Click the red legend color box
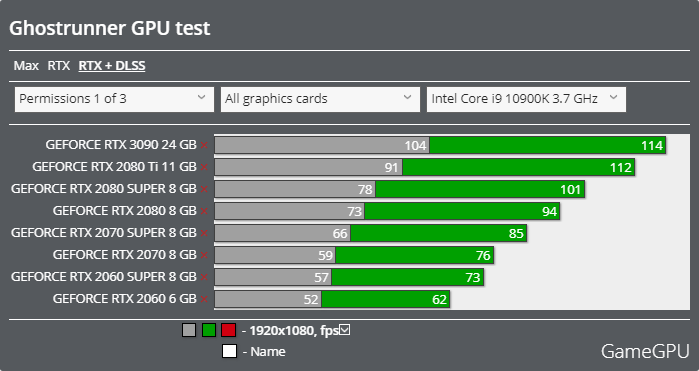 (229, 330)
